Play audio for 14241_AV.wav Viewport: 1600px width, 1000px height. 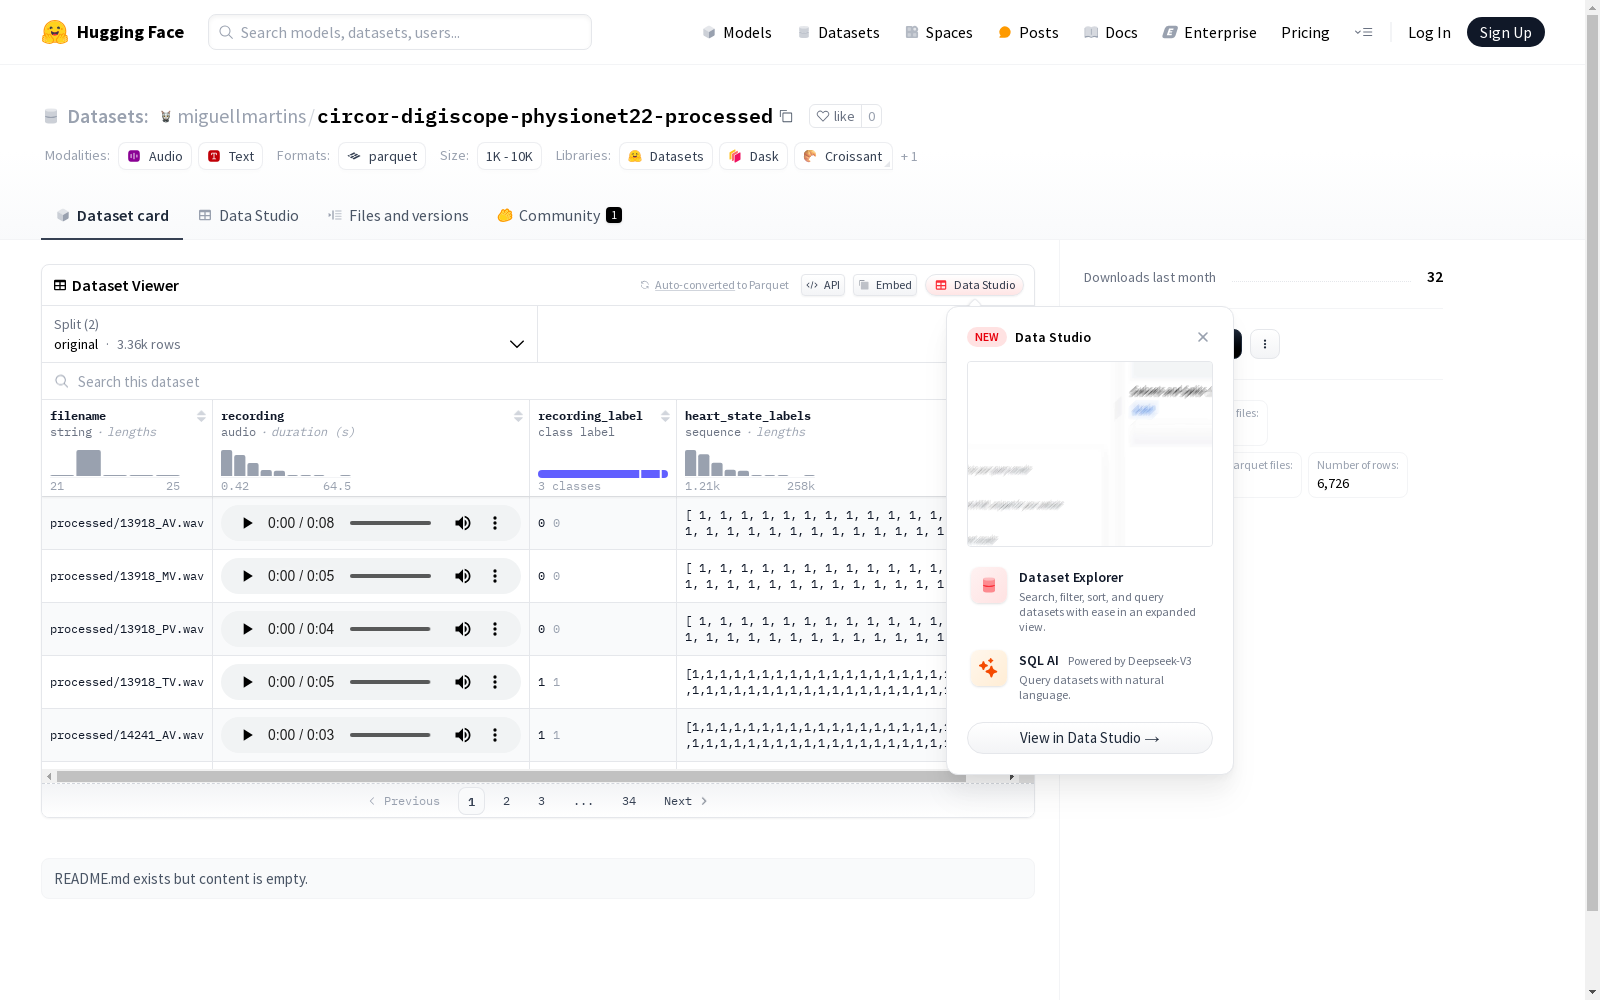tap(248, 735)
